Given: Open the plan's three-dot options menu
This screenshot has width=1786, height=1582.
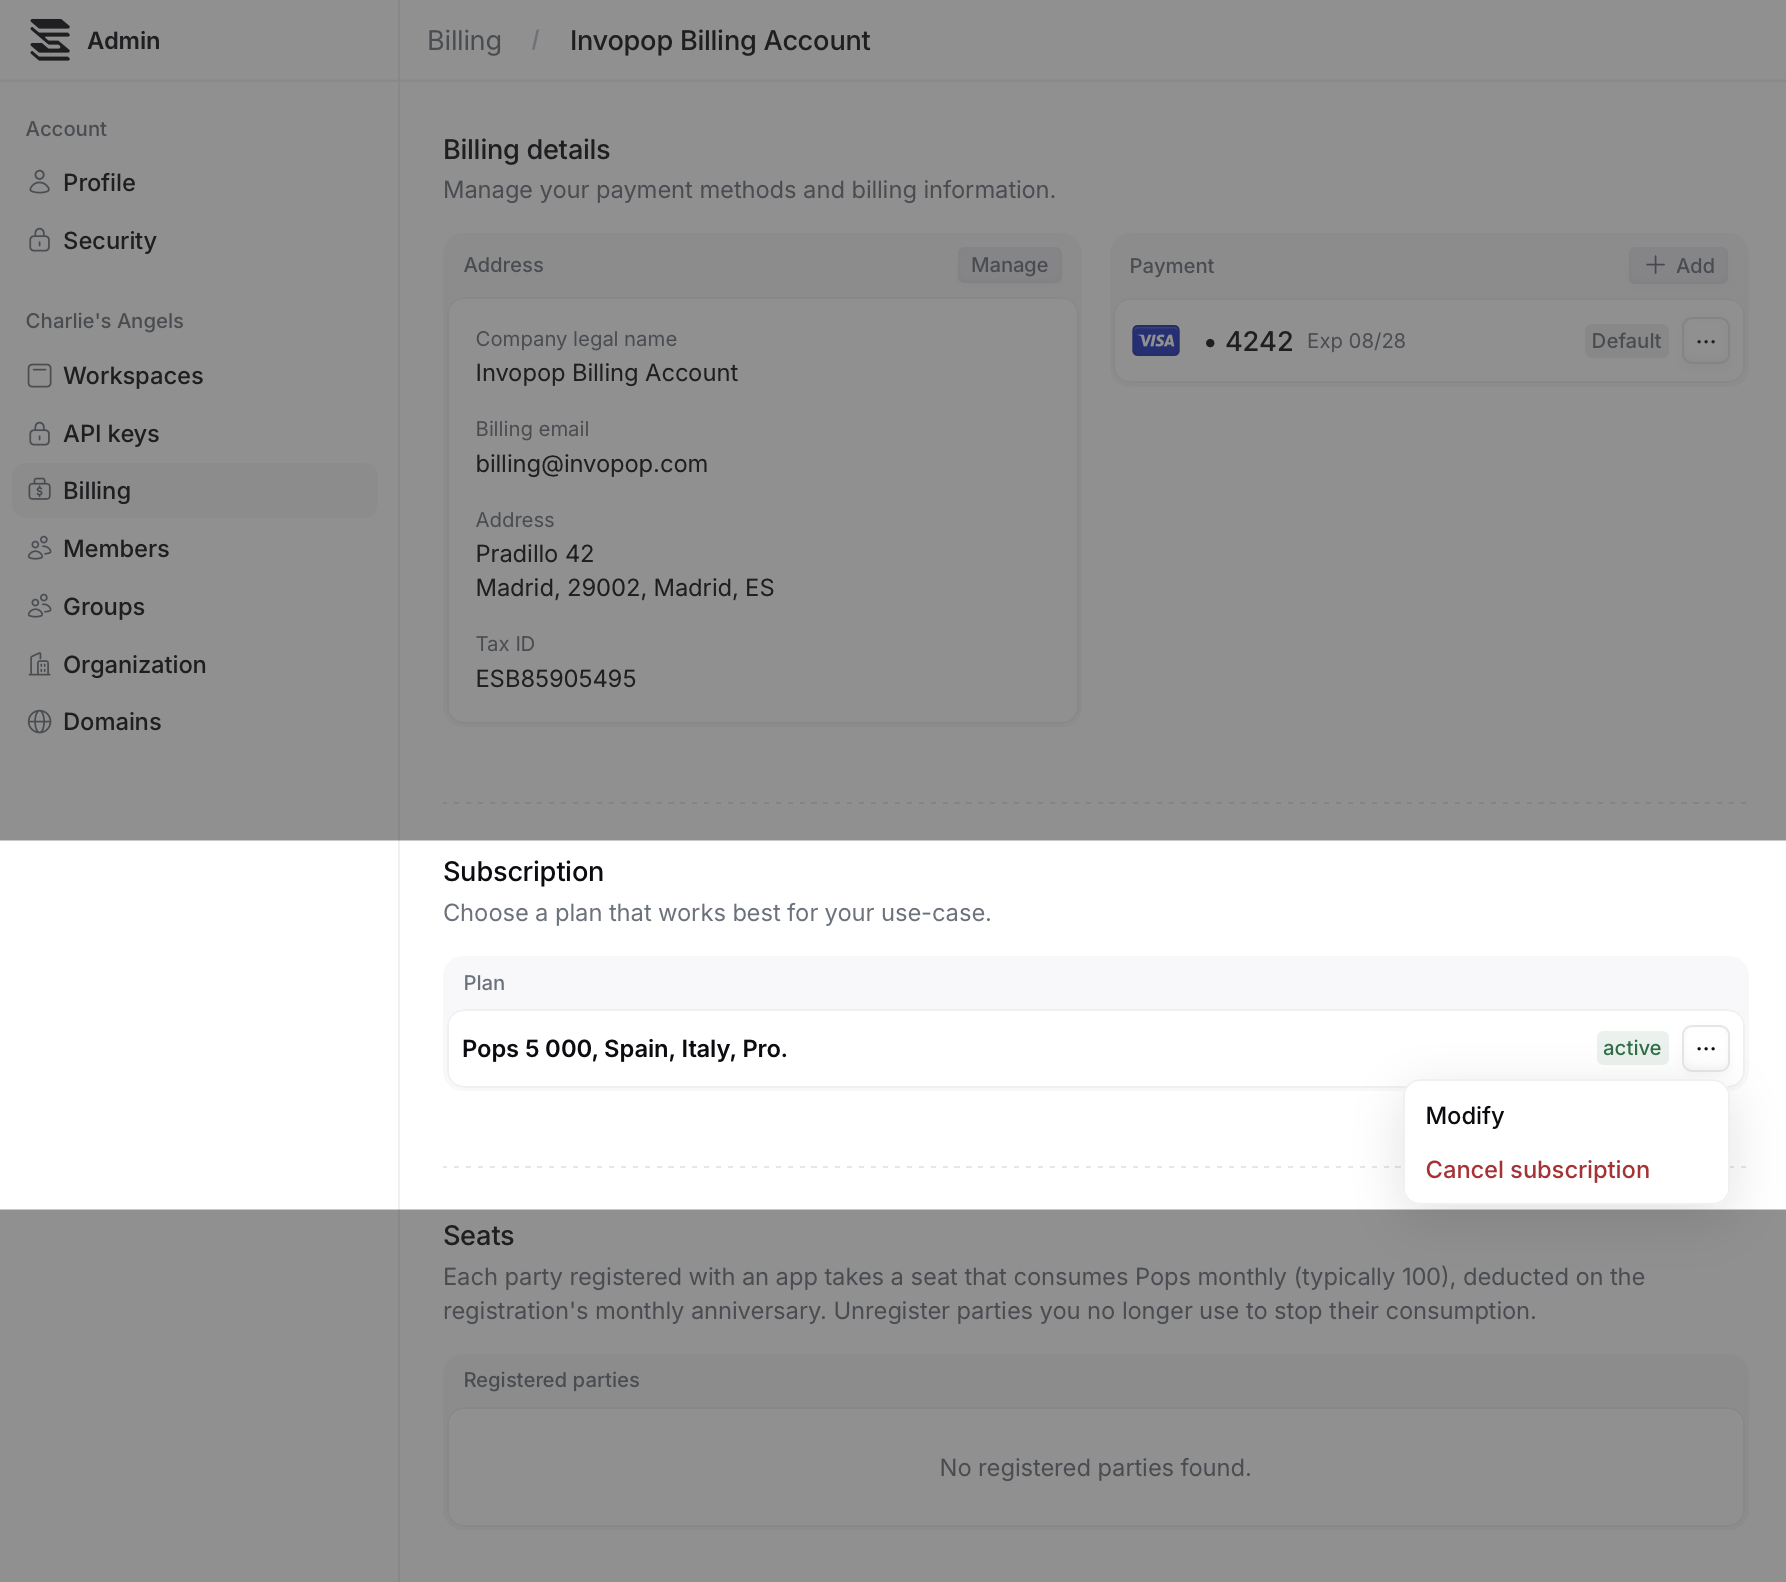Looking at the screenshot, I should tap(1705, 1048).
